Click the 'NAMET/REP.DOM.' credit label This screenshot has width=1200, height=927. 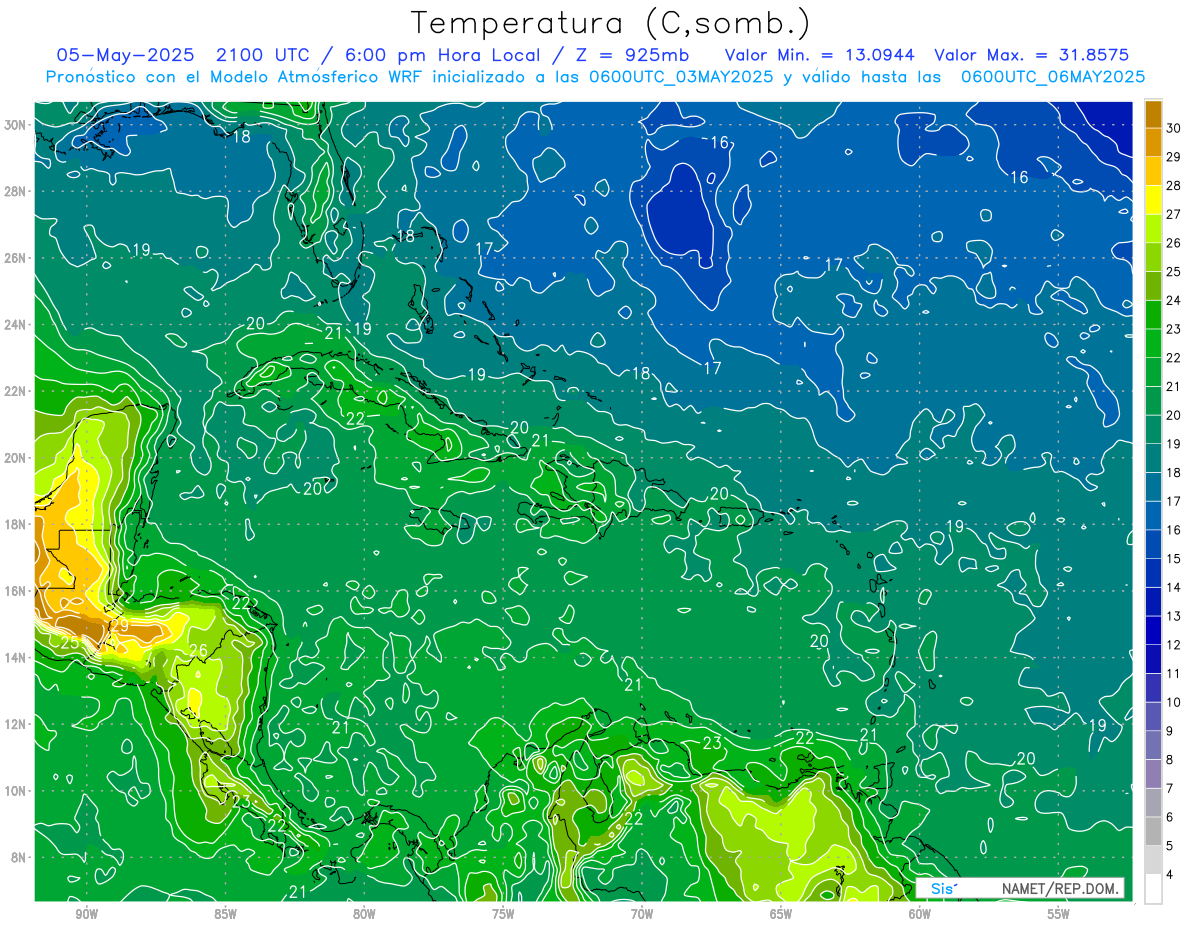(x=1061, y=888)
